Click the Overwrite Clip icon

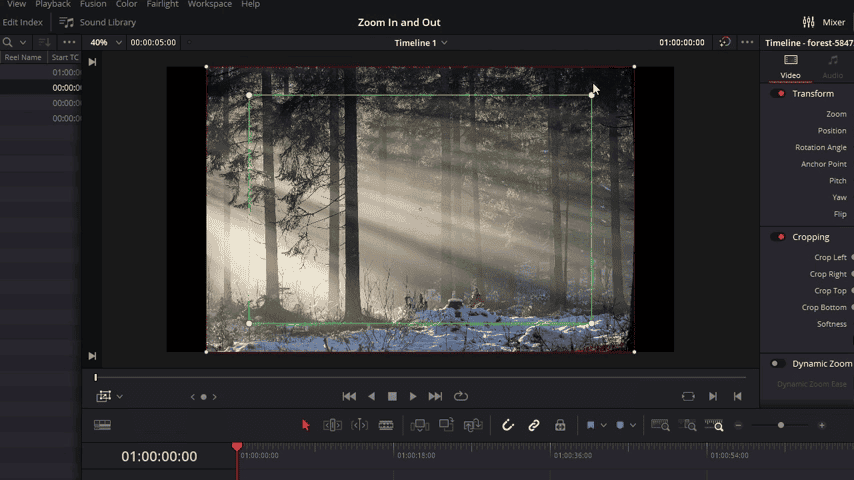(446, 424)
